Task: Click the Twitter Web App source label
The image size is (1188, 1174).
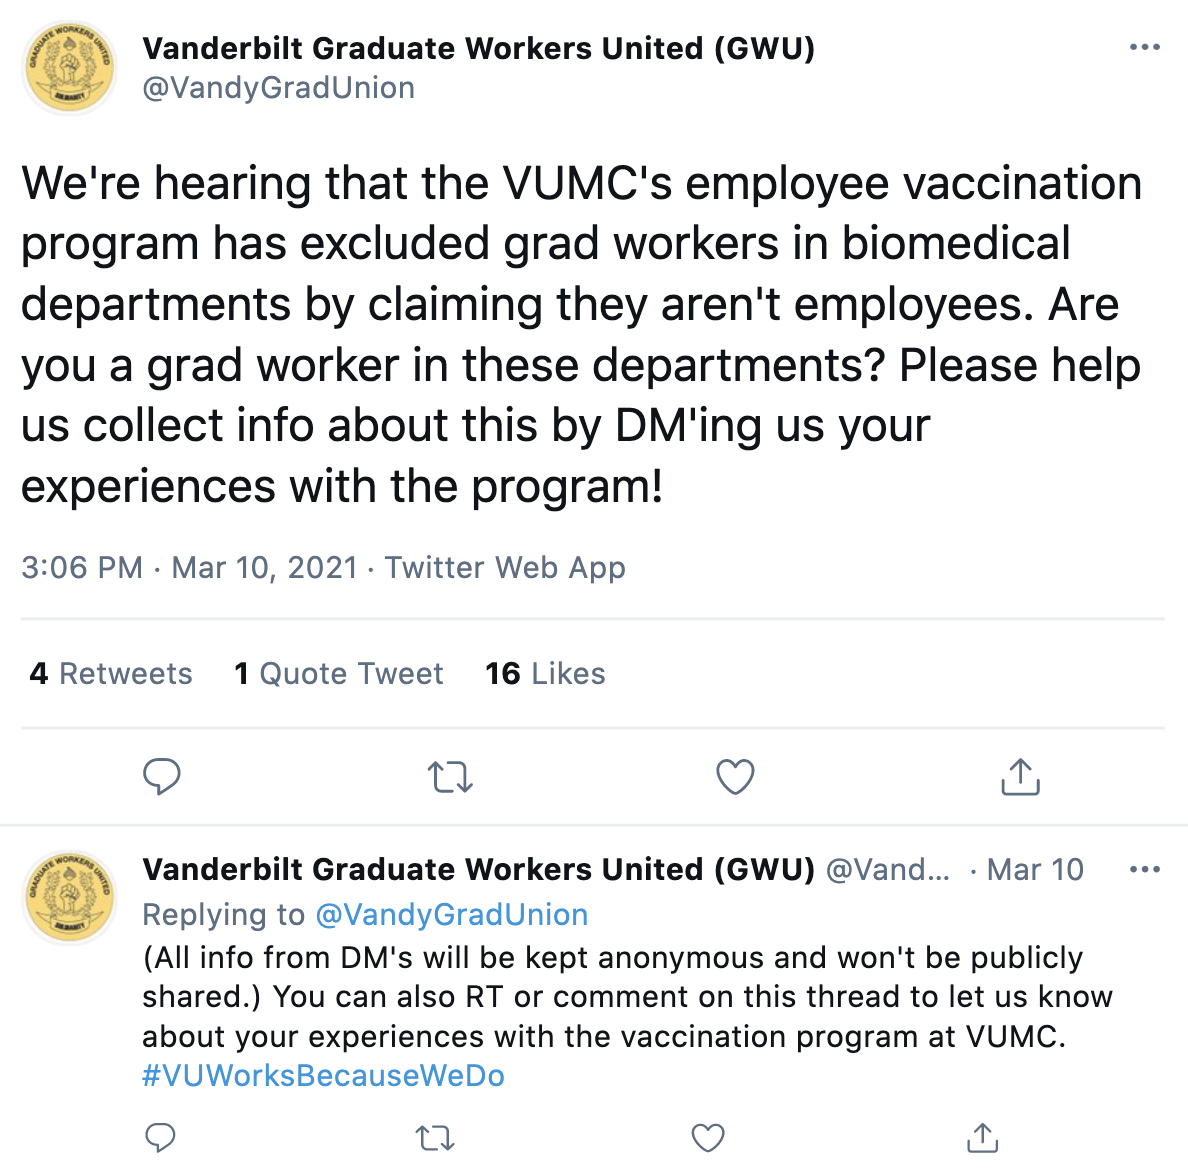Action: pyautogui.click(x=505, y=568)
